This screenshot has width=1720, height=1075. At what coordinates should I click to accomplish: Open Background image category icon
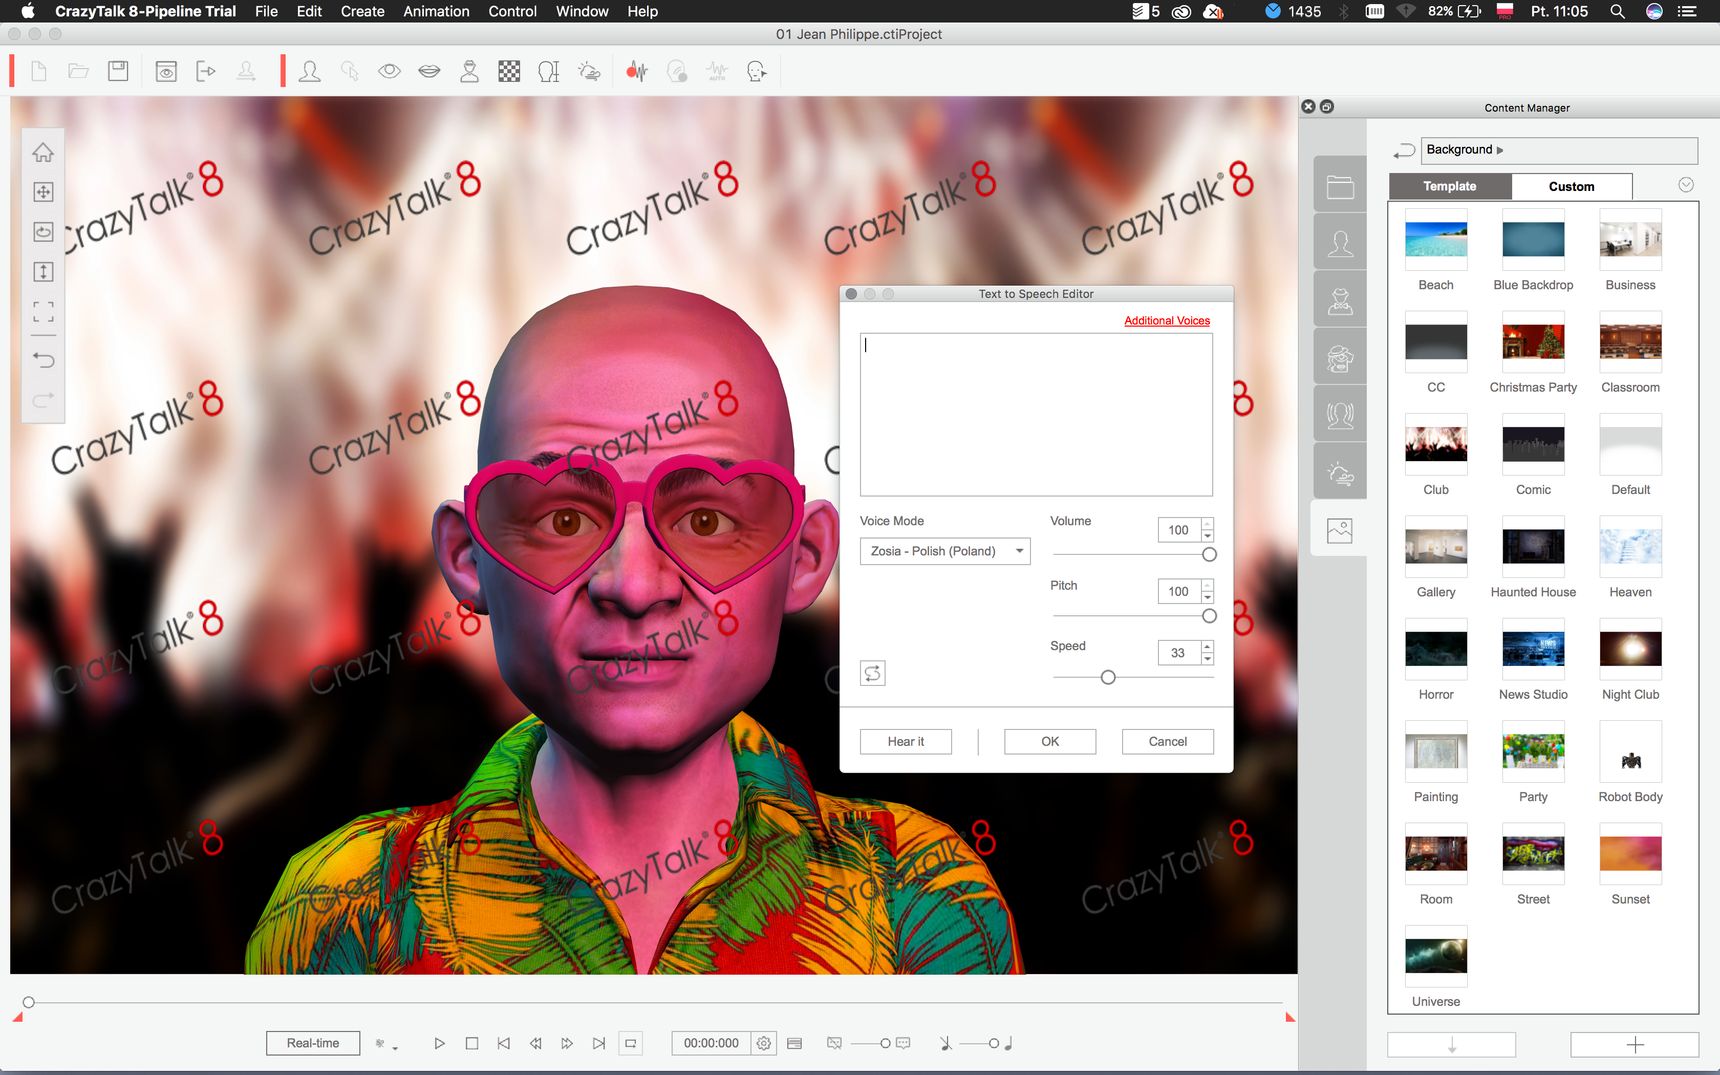1340,530
